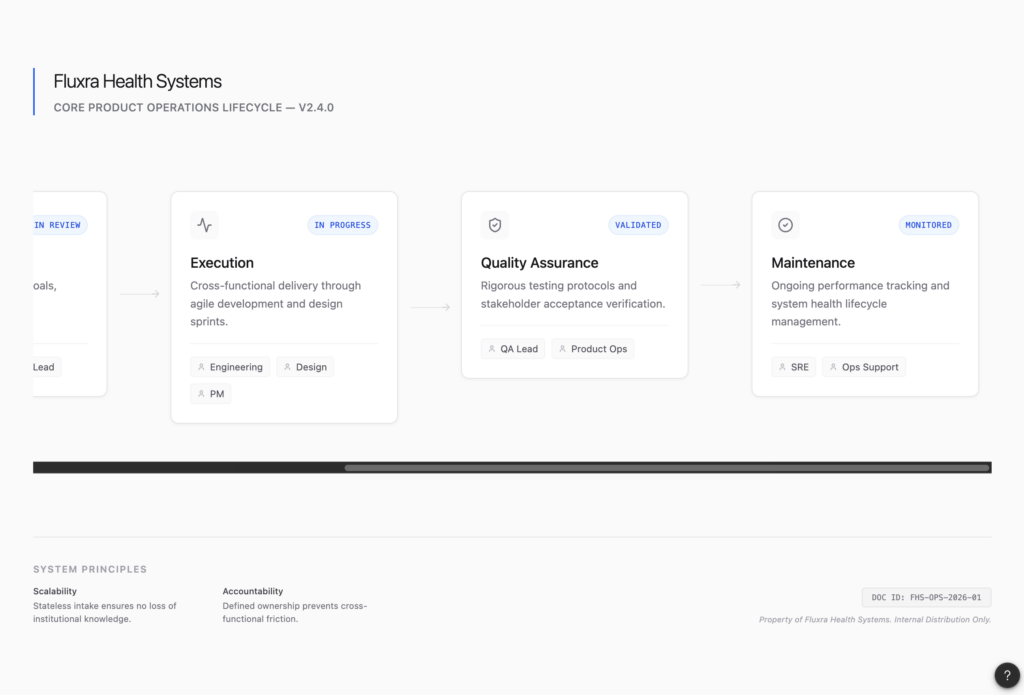Click the Maintenance check-circle icon
The width and height of the screenshot is (1024, 695).
pyautogui.click(x=786, y=225)
